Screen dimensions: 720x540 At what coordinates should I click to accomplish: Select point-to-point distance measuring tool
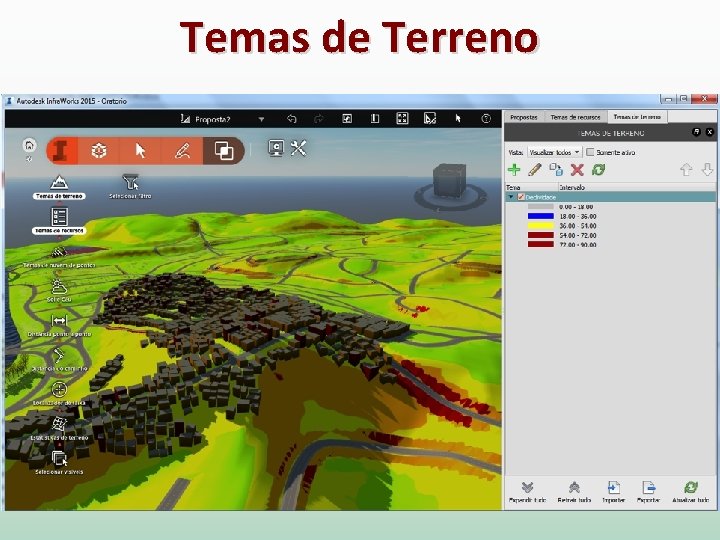tap(59, 321)
